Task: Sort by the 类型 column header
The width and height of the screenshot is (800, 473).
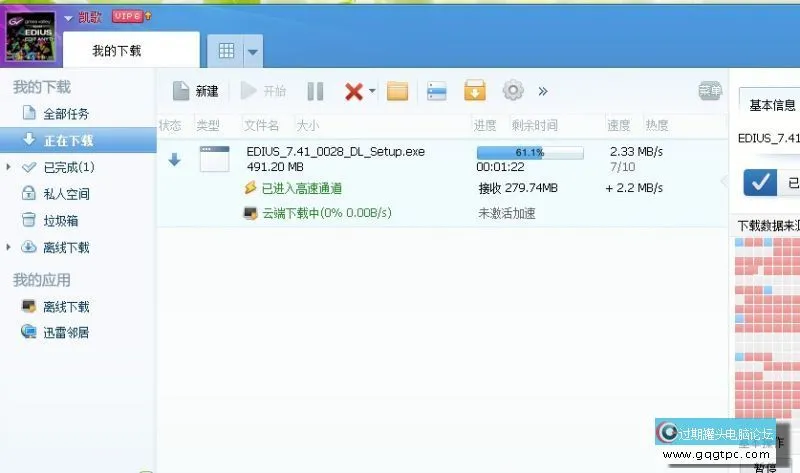Action: click(x=208, y=126)
